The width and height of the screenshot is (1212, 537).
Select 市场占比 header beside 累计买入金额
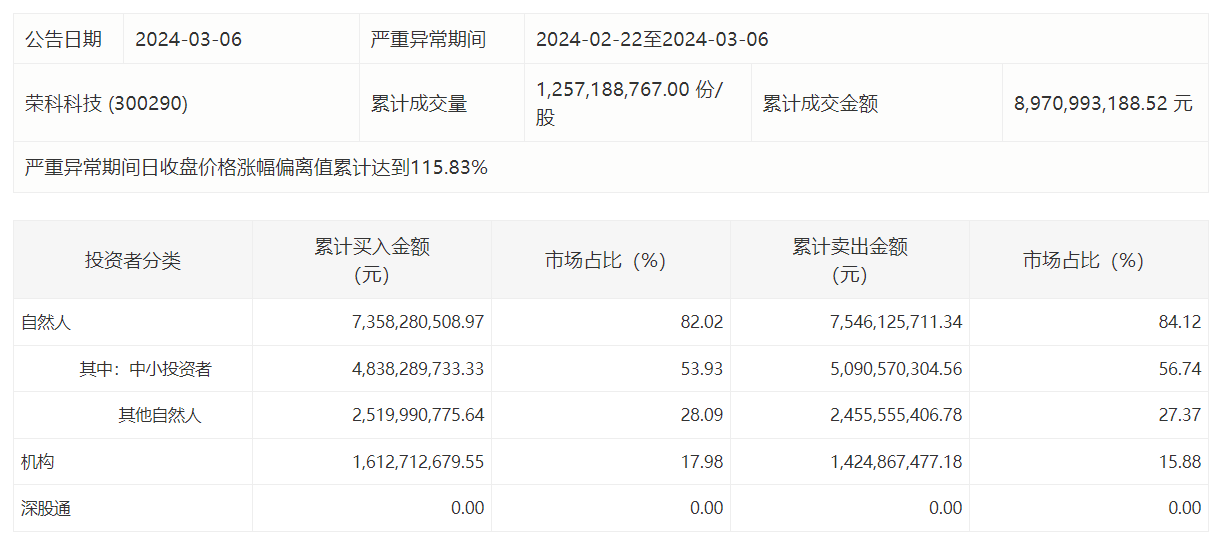pos(605,261)
